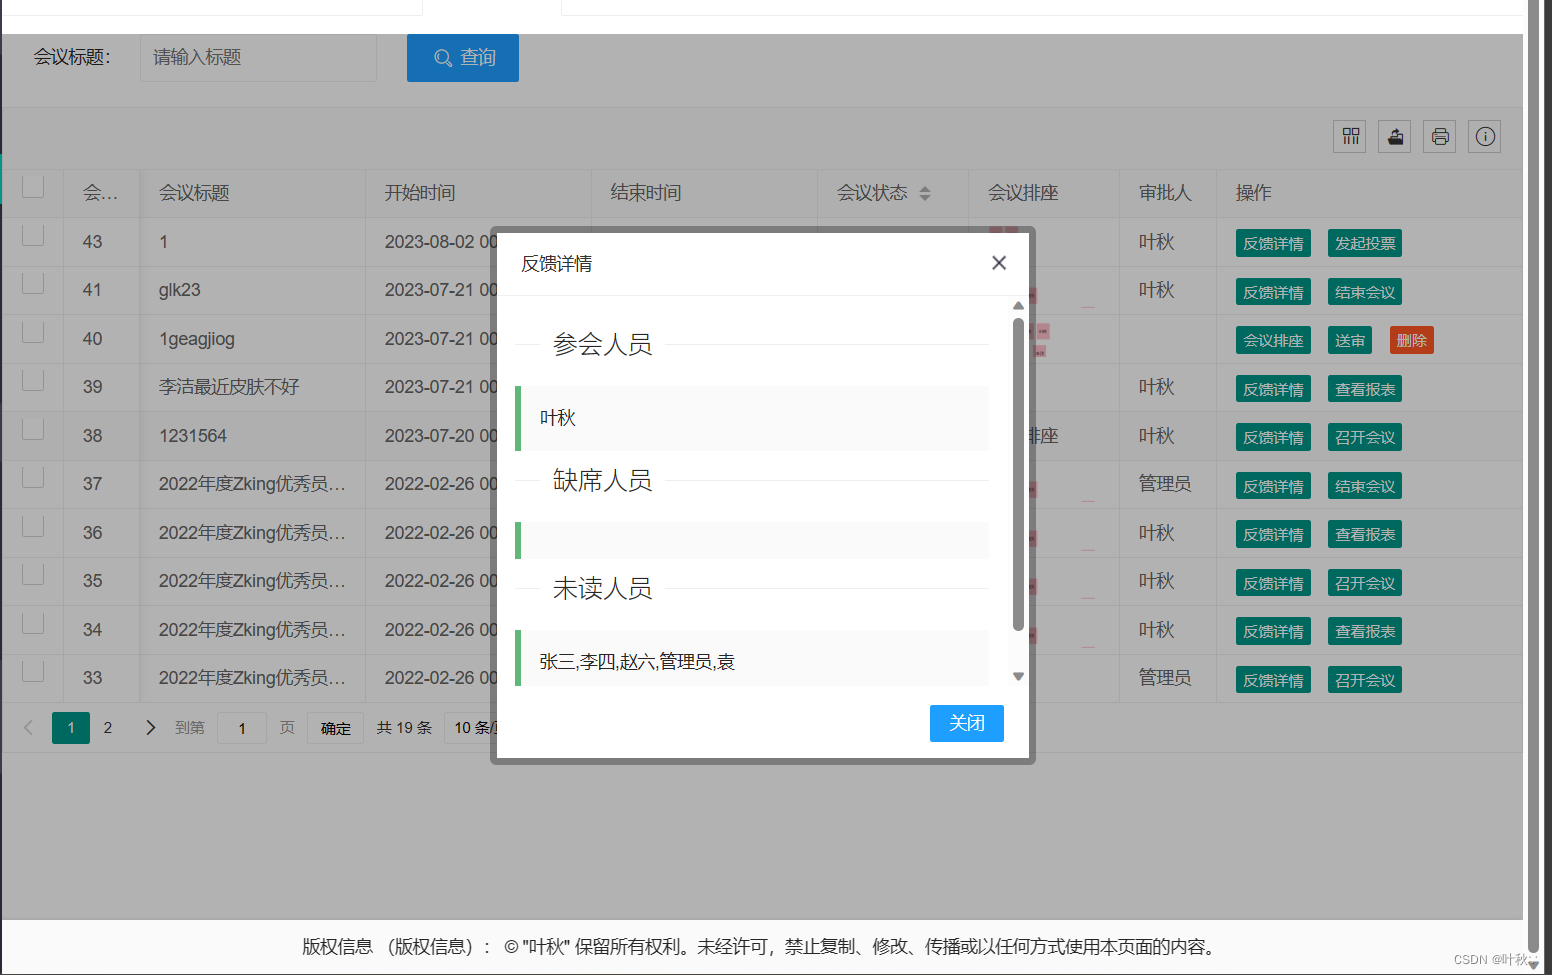Click 召开会议 button in row 38
1552x975 pixels.
[x=1365, y=437]
